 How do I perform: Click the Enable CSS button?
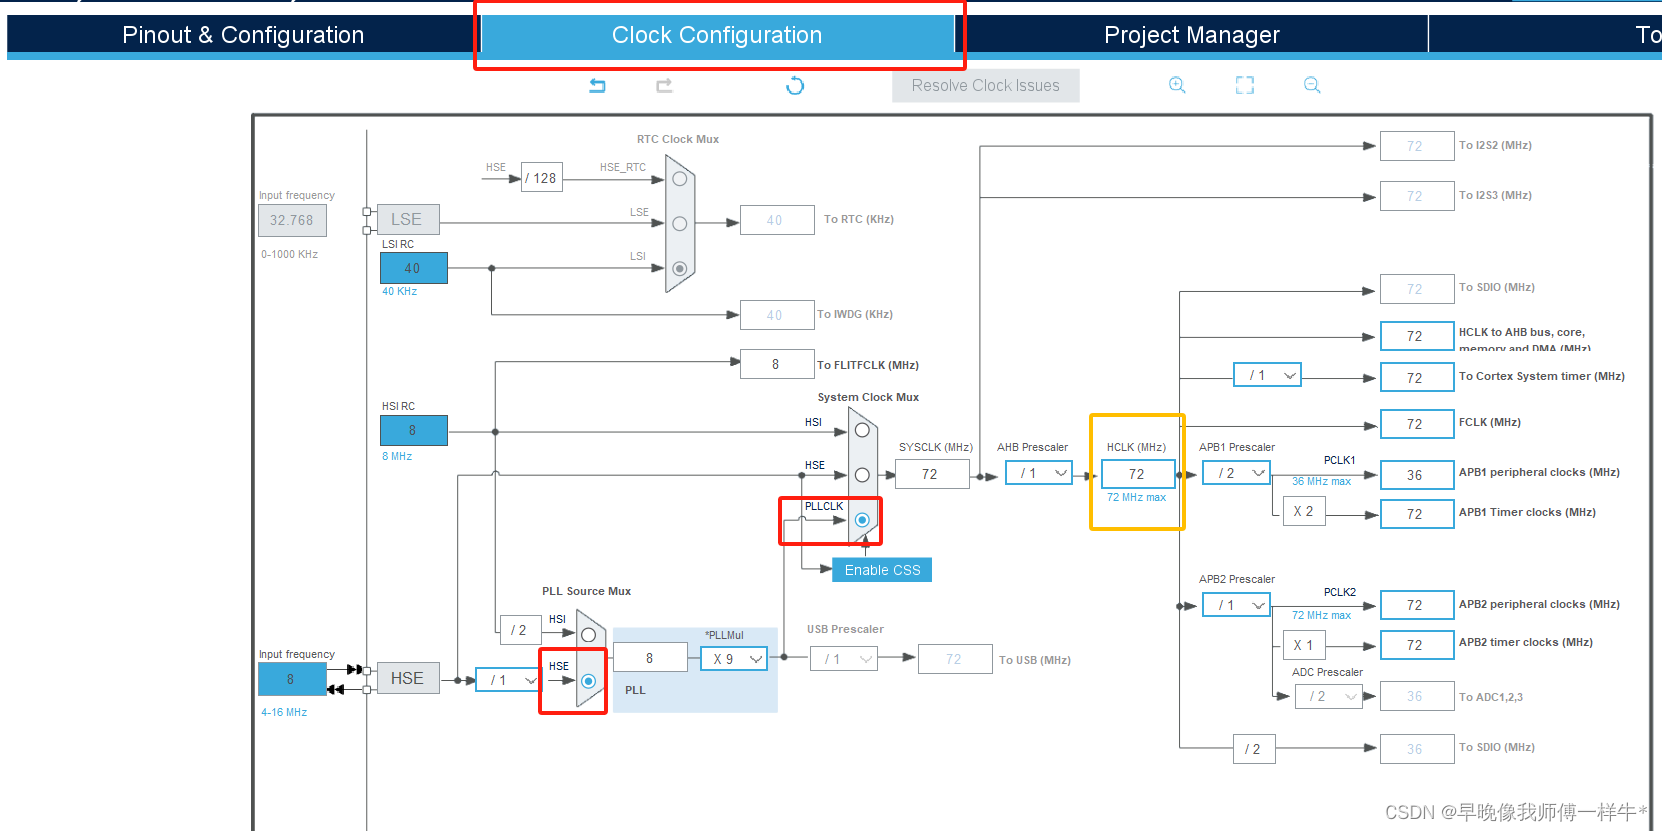coord(882,570)
